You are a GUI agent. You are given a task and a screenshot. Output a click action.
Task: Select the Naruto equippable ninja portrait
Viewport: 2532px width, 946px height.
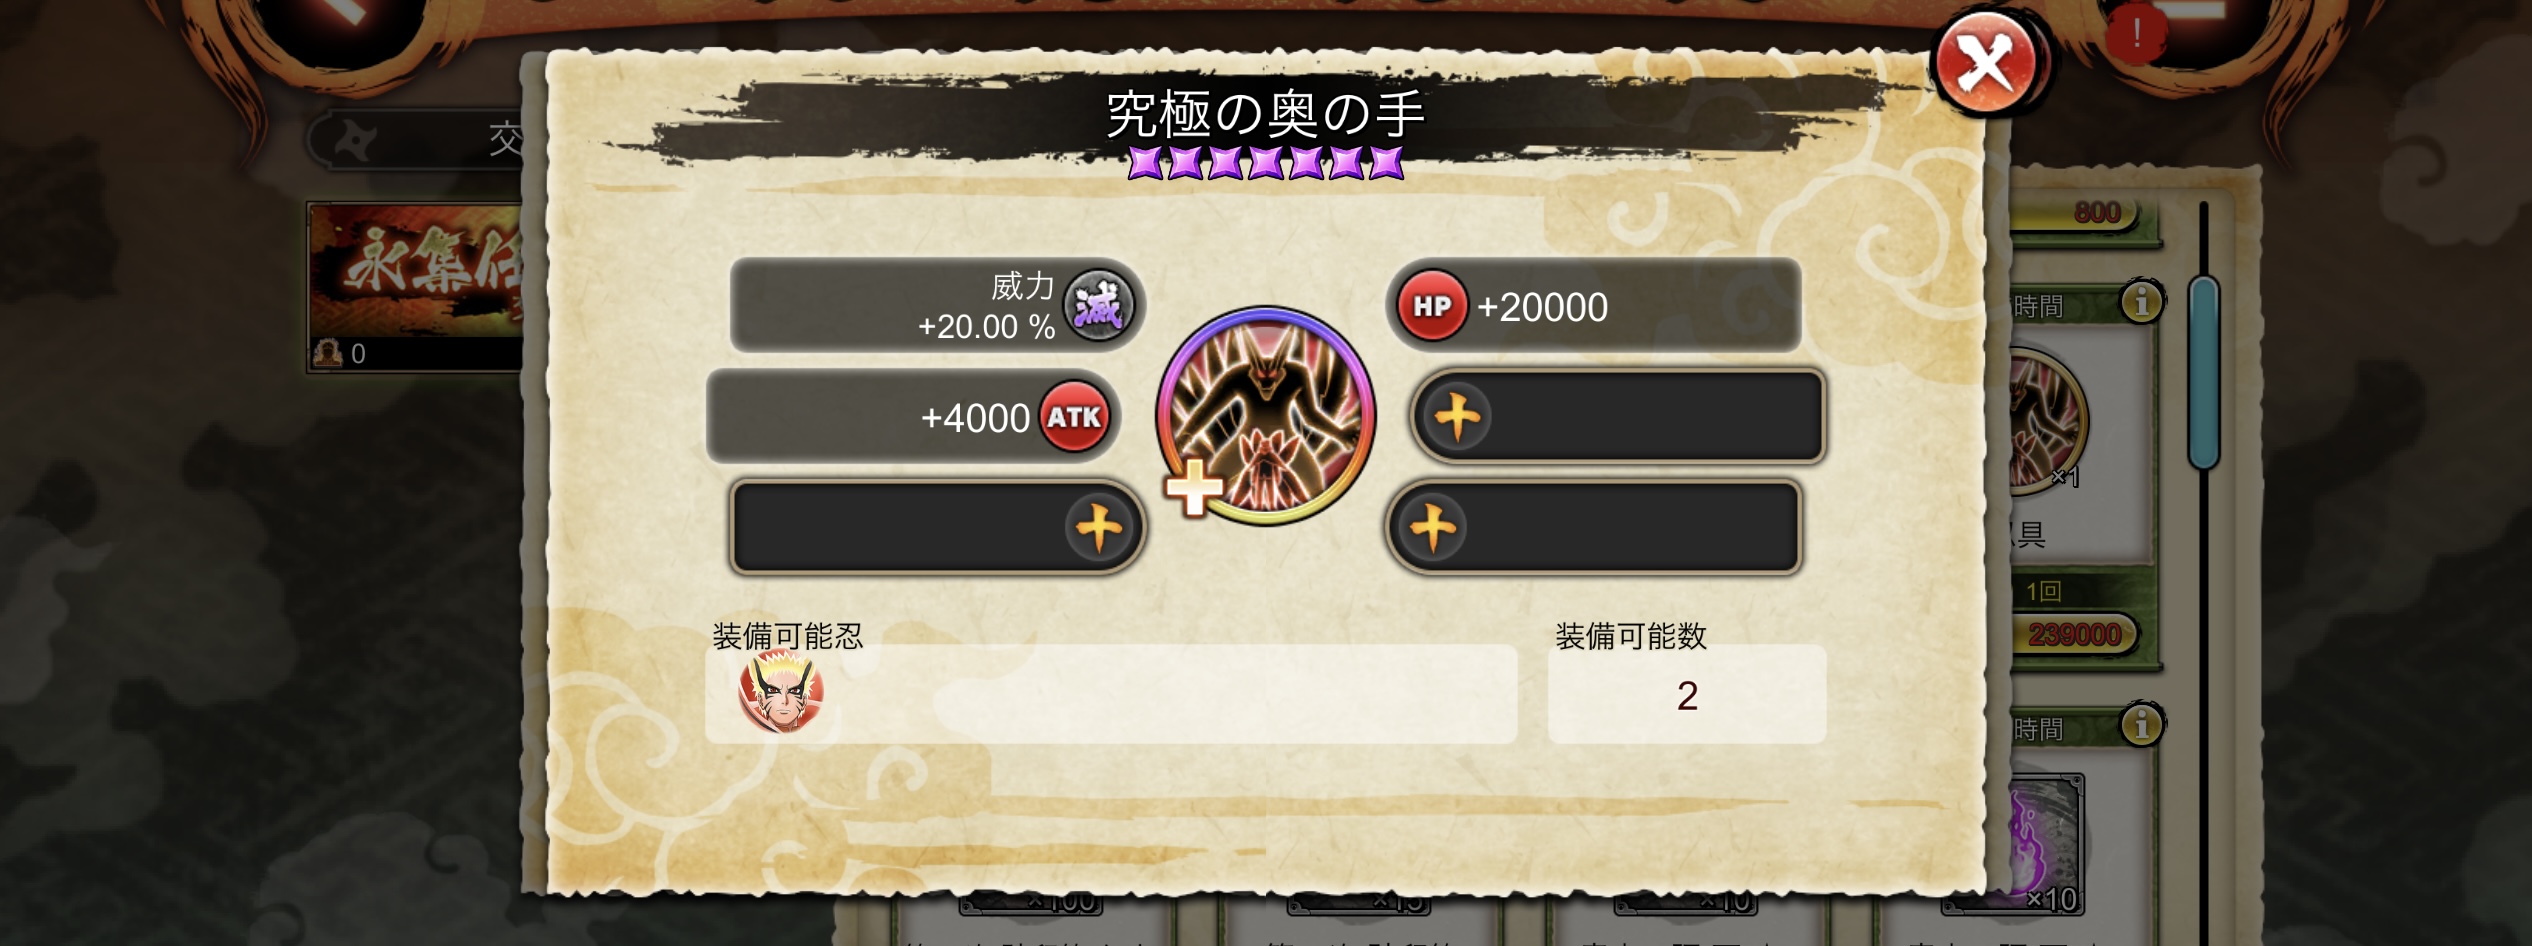(x=781, y=691)
